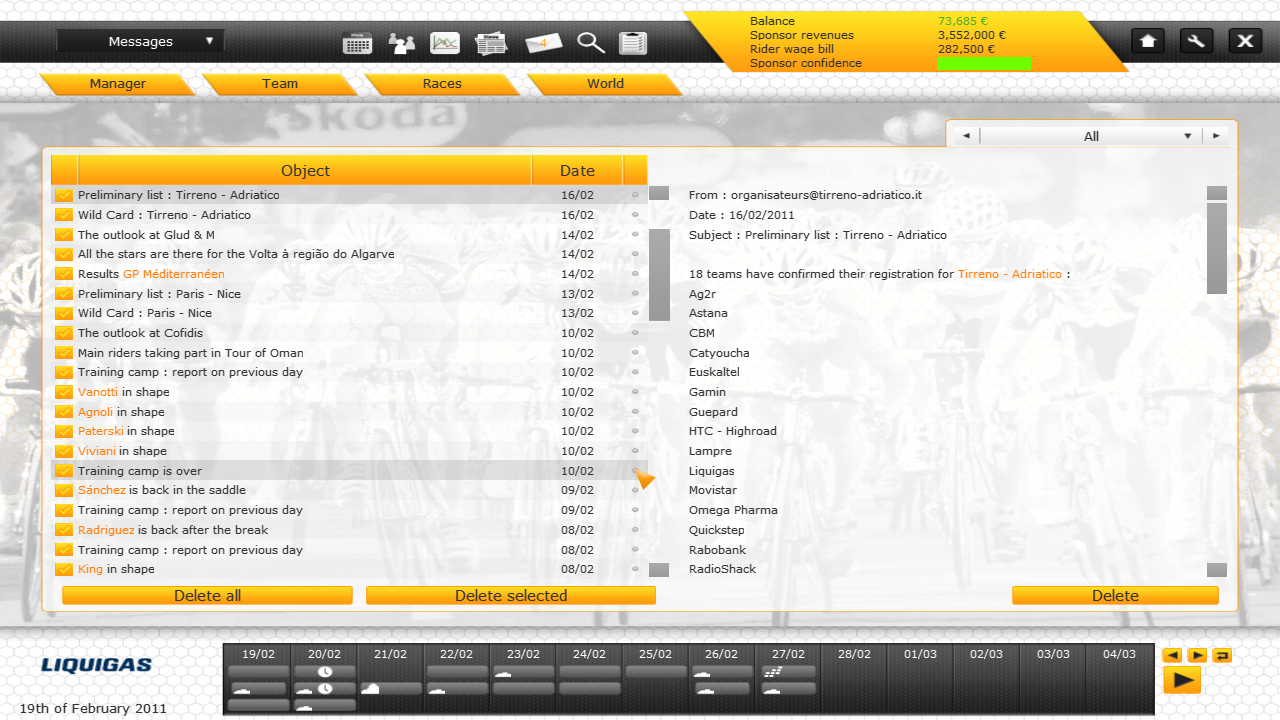Click the large orange play button

(1182, 680)
